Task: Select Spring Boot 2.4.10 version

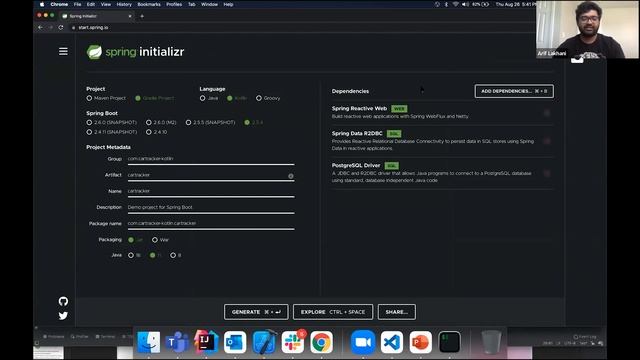Action: 157,132
